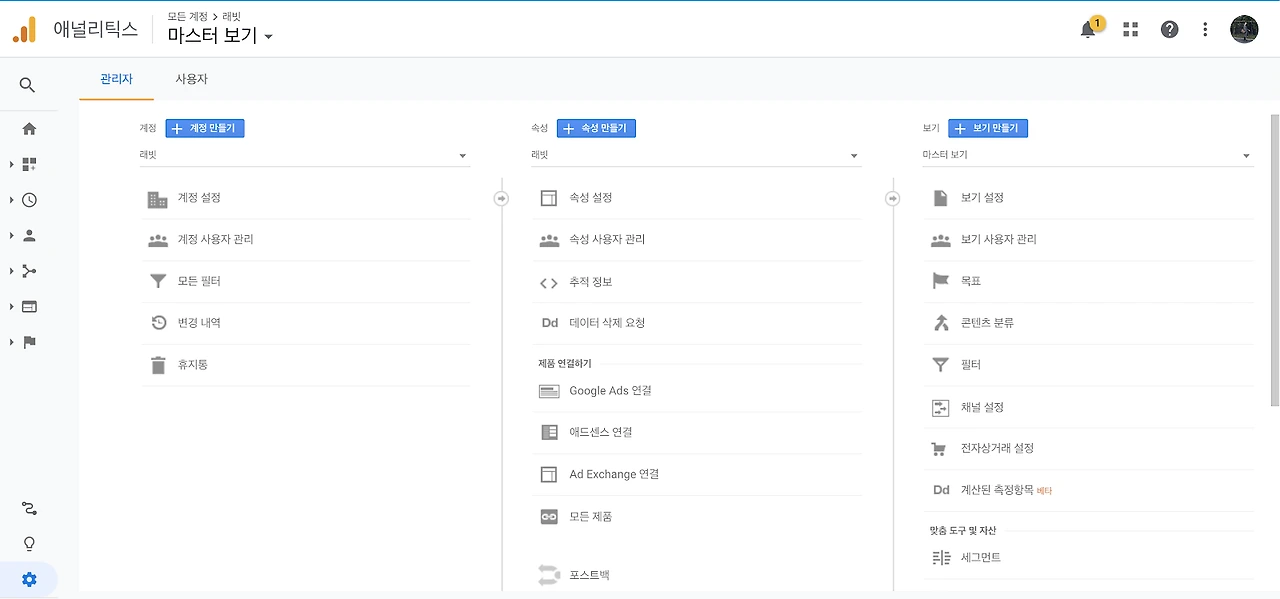
Task: Go to Home in the sidebar
Action: (x=29, y=128)
